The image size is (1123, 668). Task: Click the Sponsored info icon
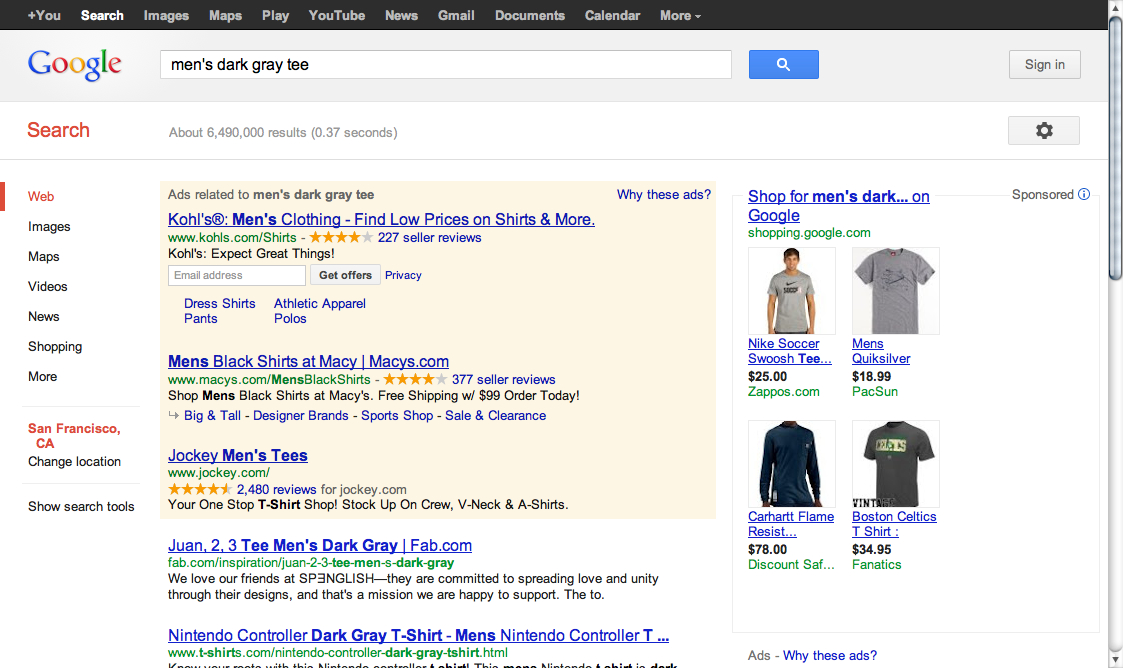click(x=1084, y=194)
